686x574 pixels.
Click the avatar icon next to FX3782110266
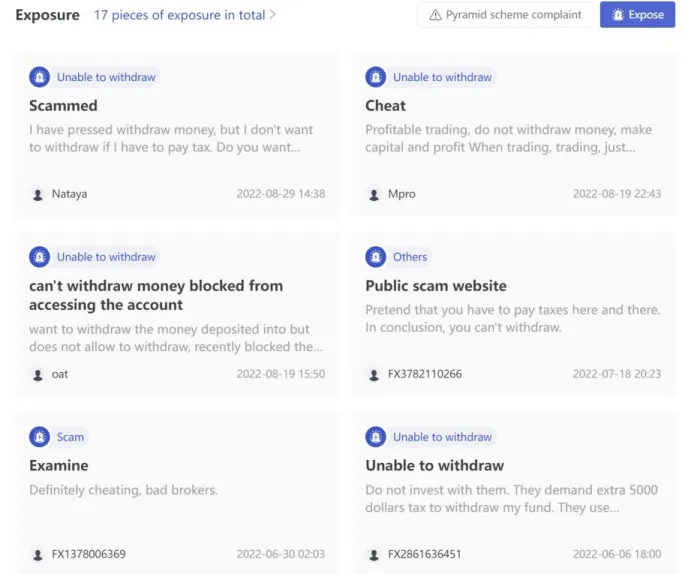[x=374, y=374]
